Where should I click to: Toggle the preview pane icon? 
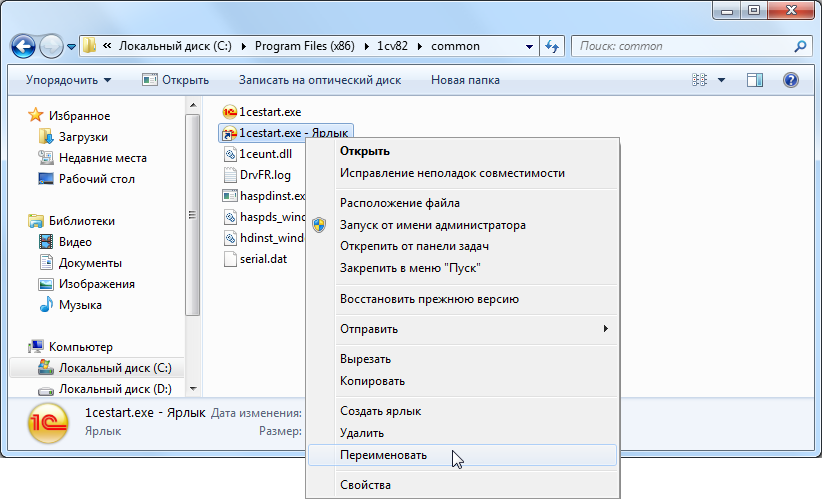[755, 80]
